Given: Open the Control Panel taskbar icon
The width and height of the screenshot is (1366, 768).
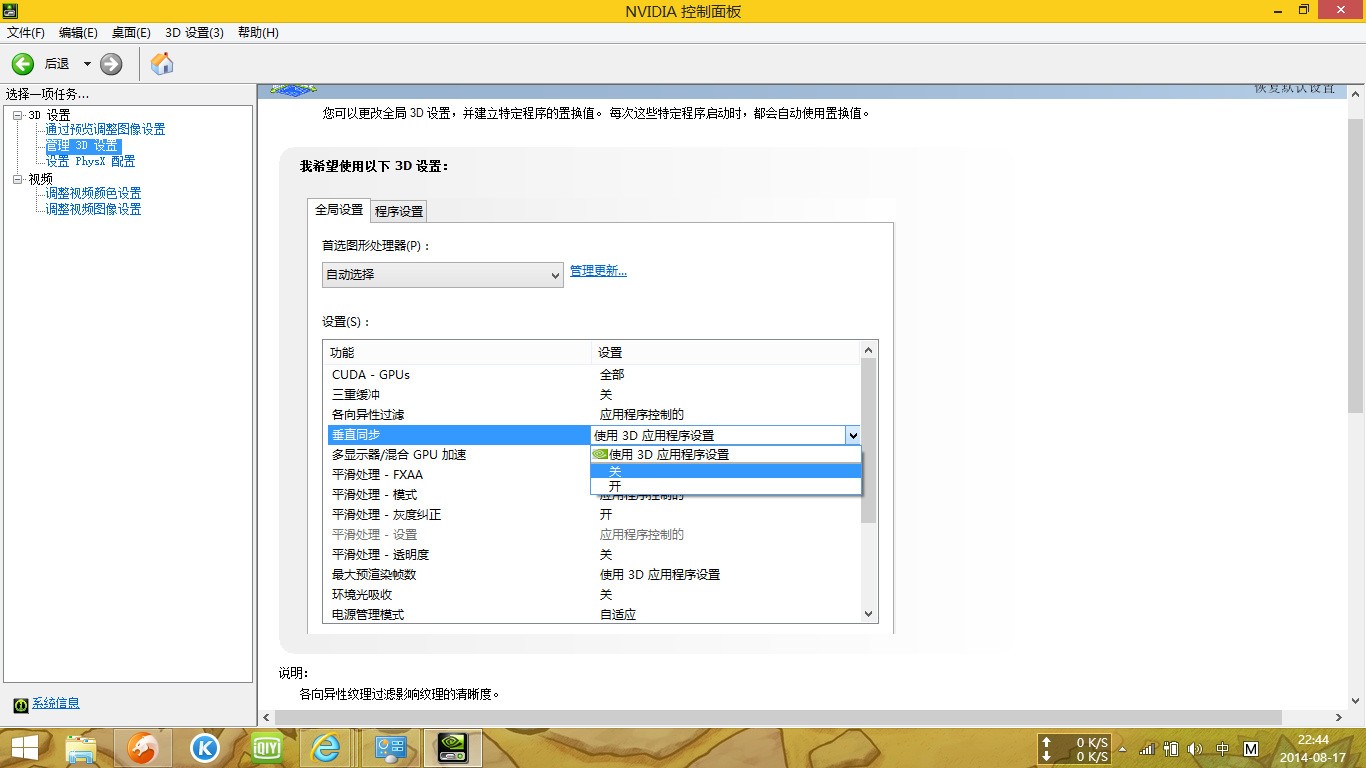Looking at the screenshot, I should click(x=389, y=748).
